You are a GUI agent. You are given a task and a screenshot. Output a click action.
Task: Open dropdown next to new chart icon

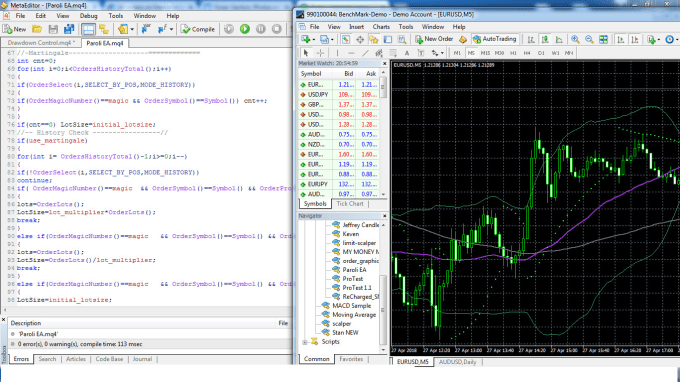(x=313, y=39)
